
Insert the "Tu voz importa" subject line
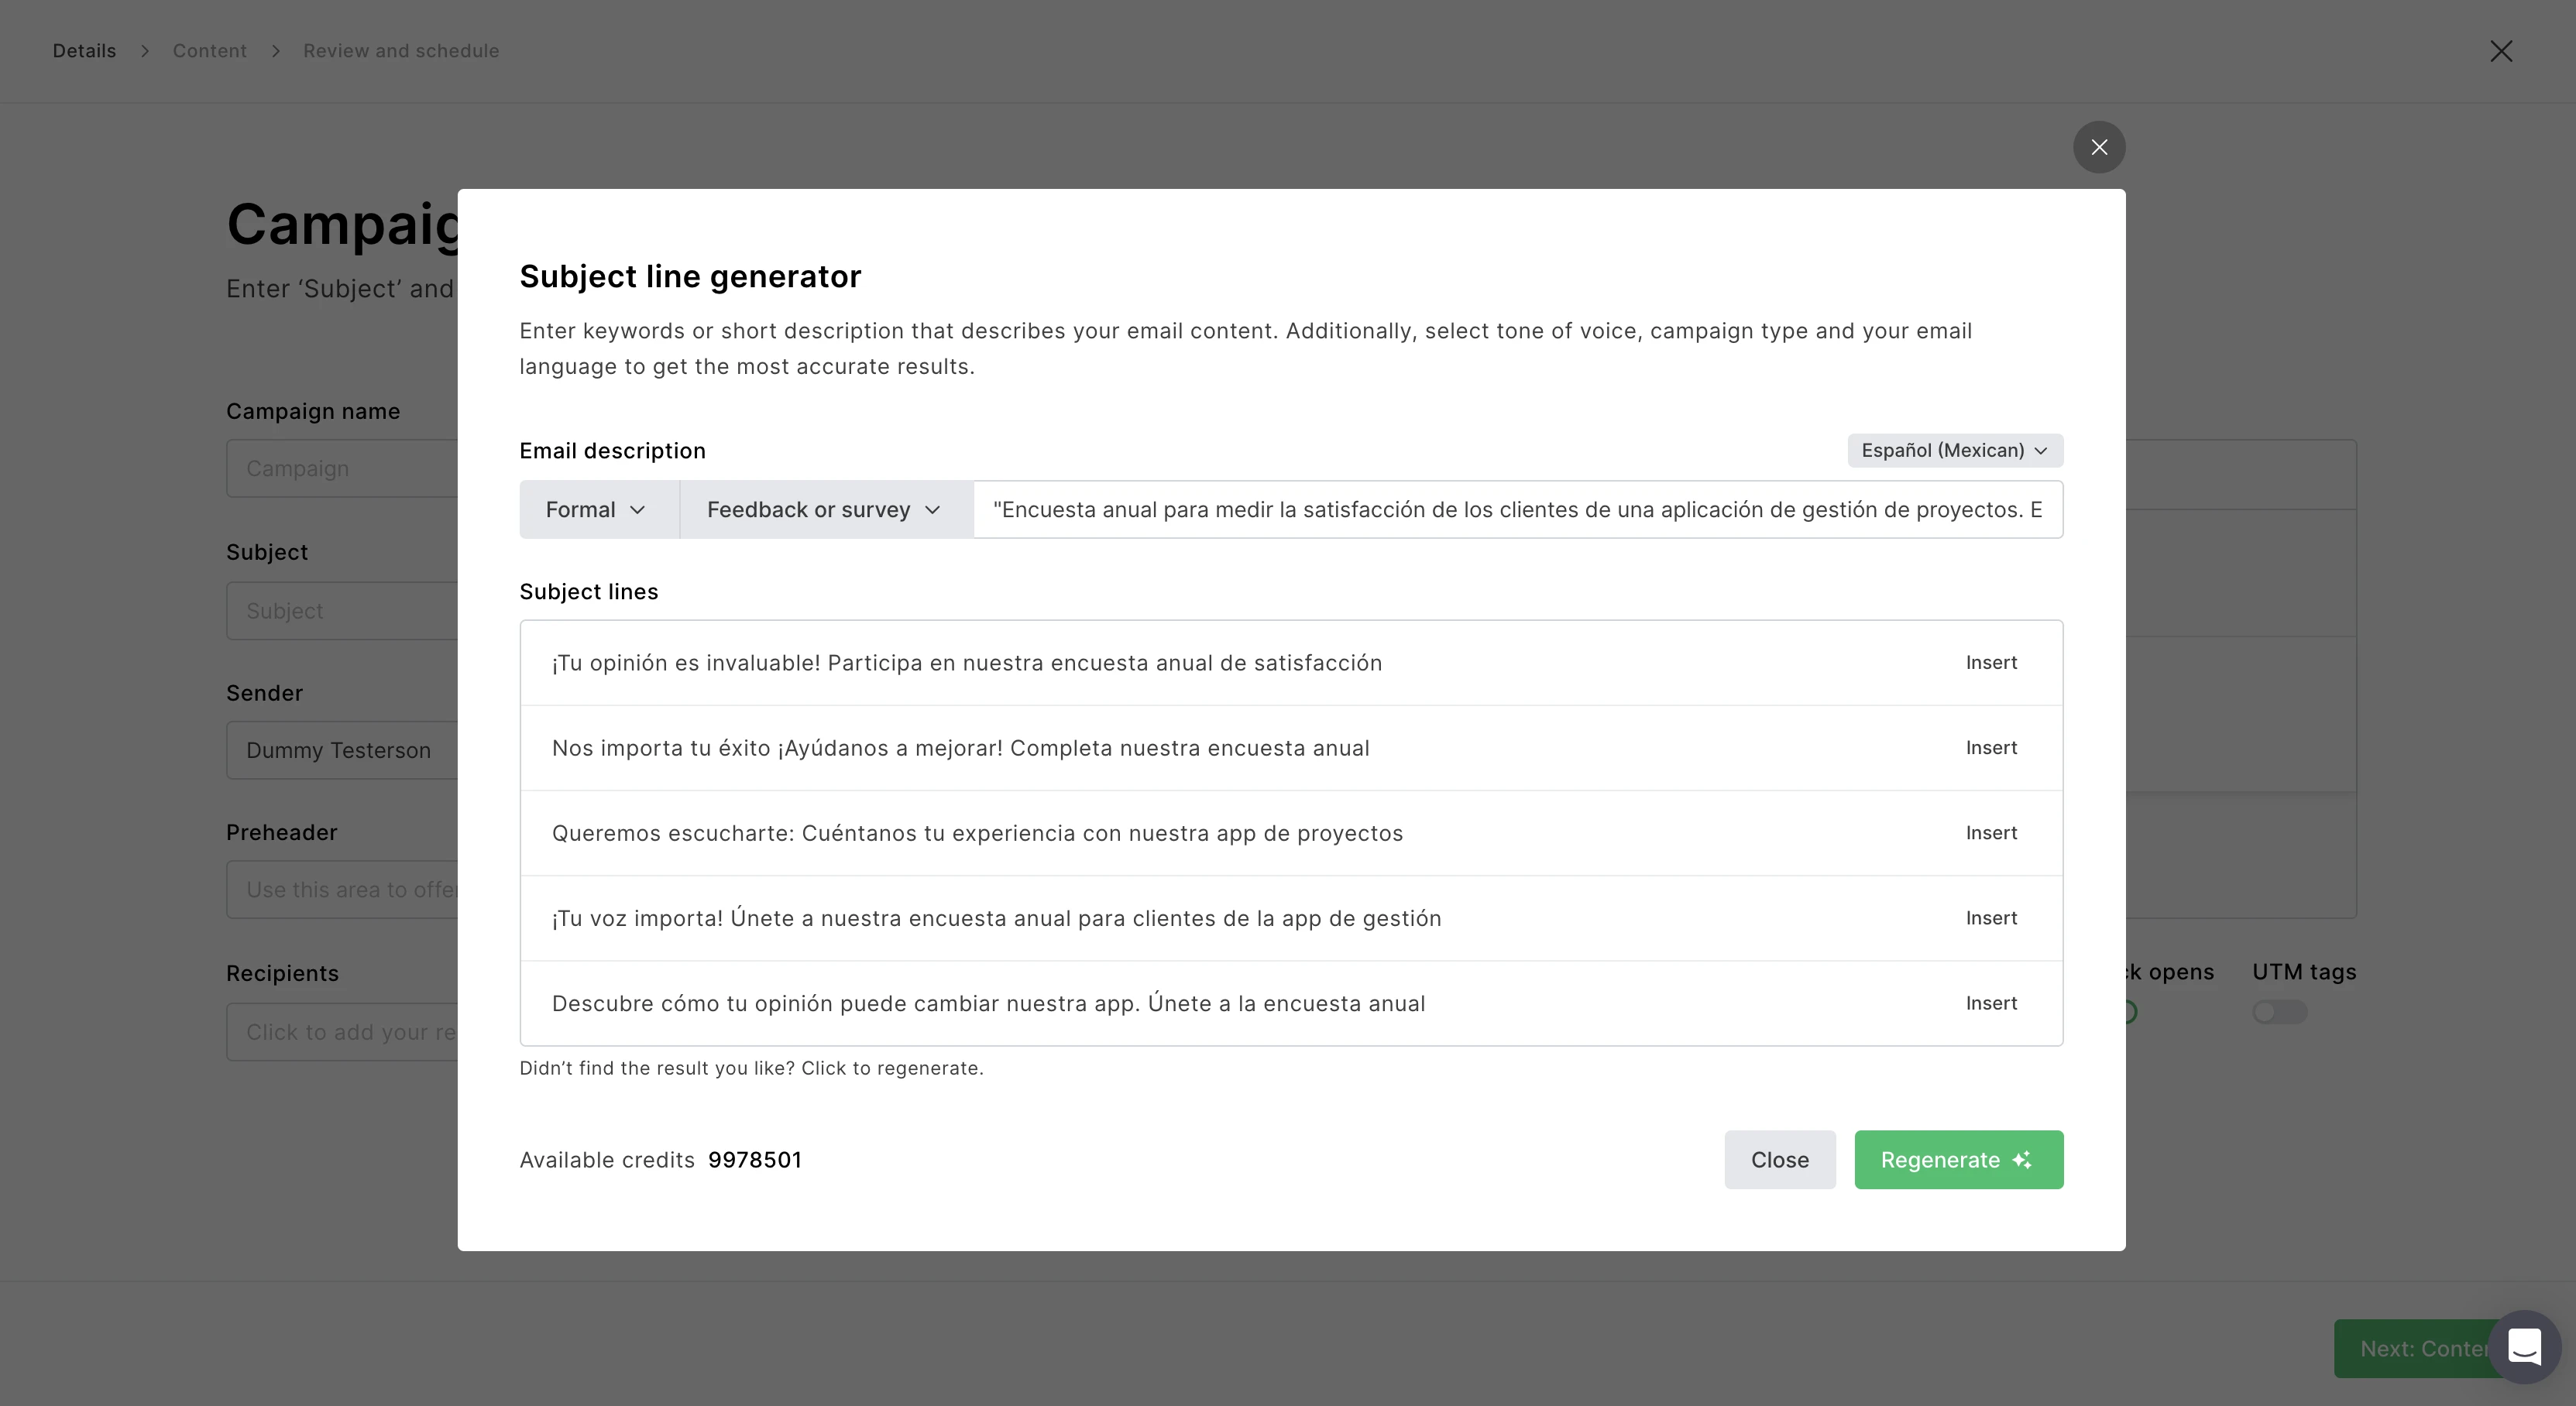1991,918
